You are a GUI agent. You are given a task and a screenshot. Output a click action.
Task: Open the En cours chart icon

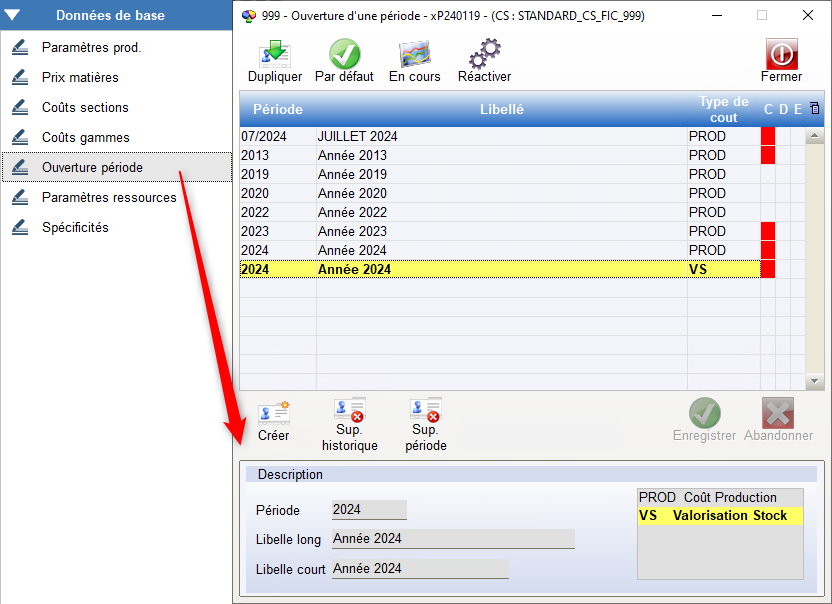point(414,55)
